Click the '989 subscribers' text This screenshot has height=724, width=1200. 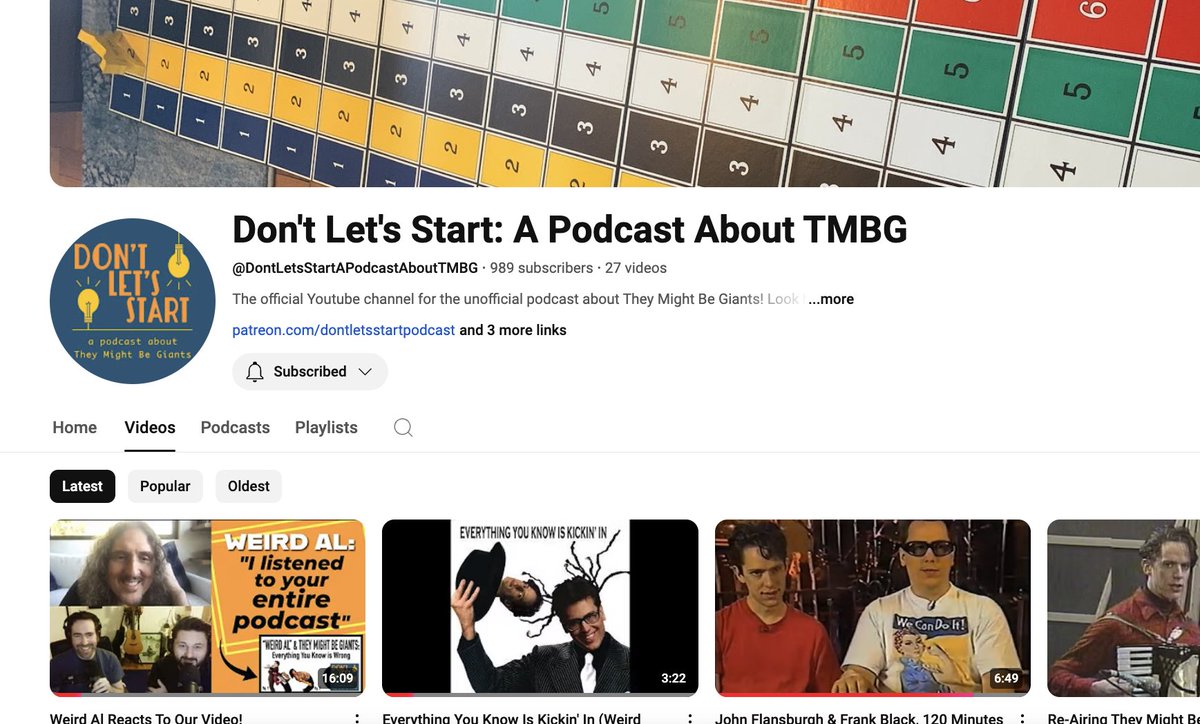[541, 268]
